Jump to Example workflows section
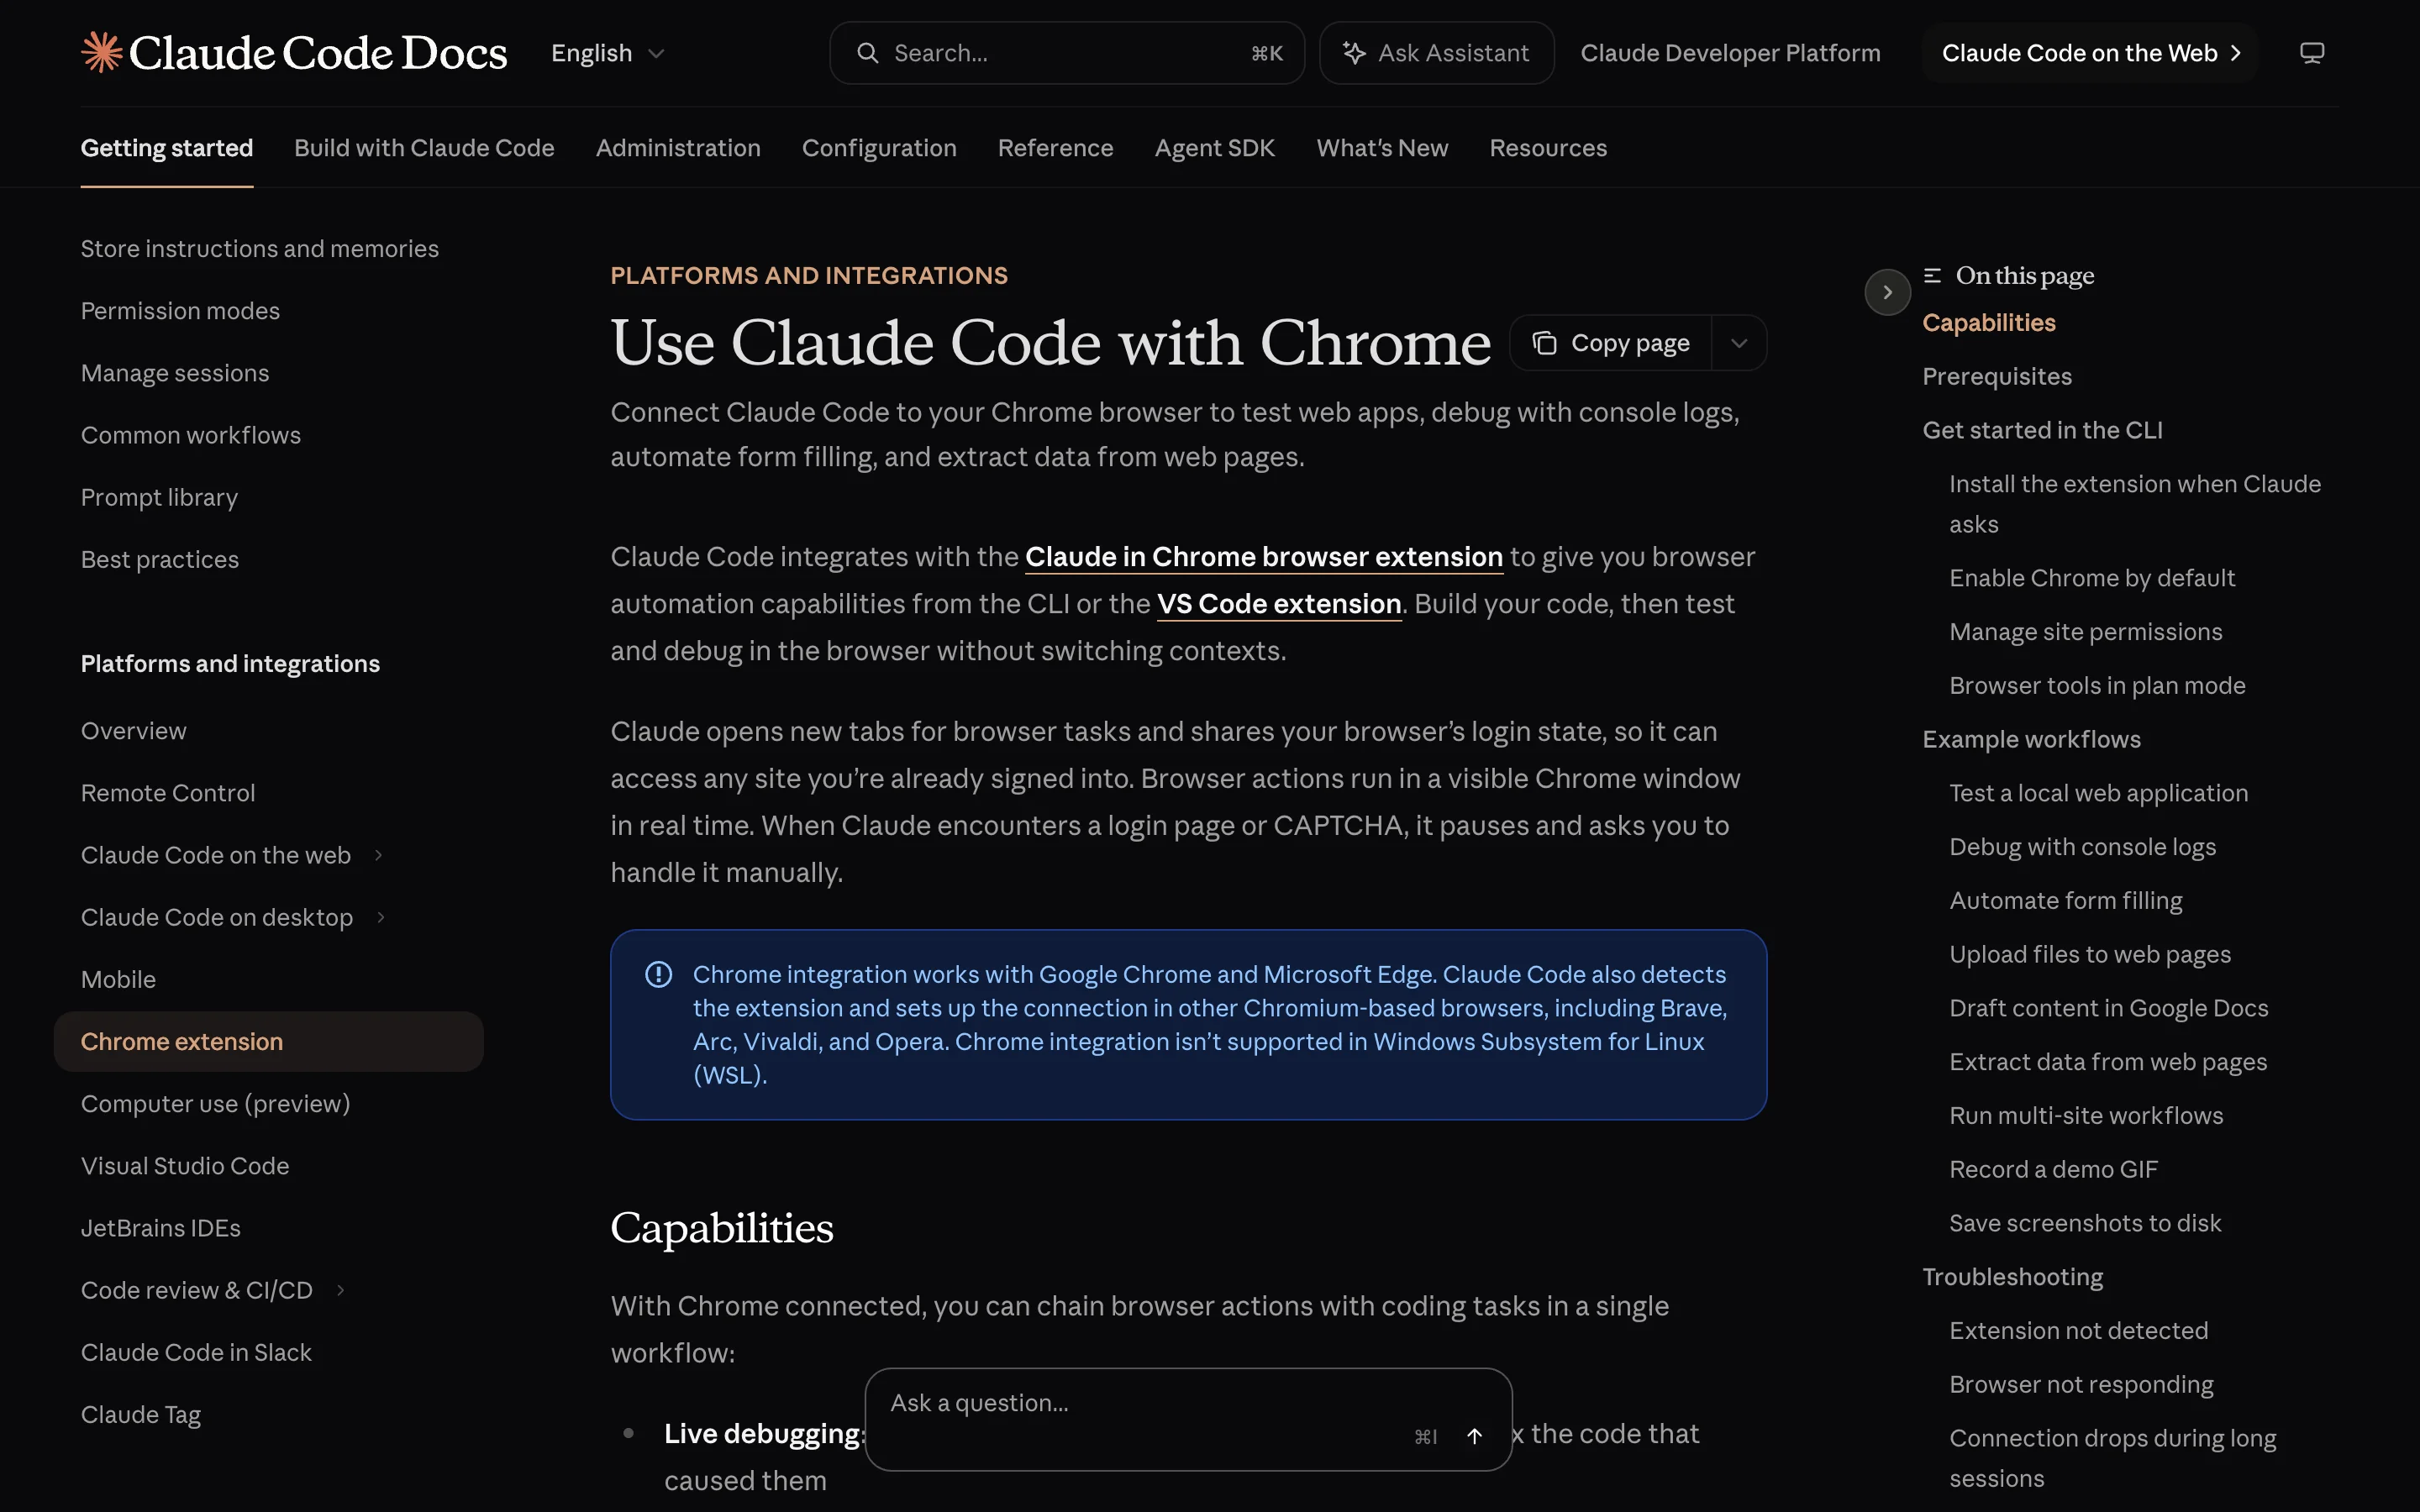 click(2032, 739)
